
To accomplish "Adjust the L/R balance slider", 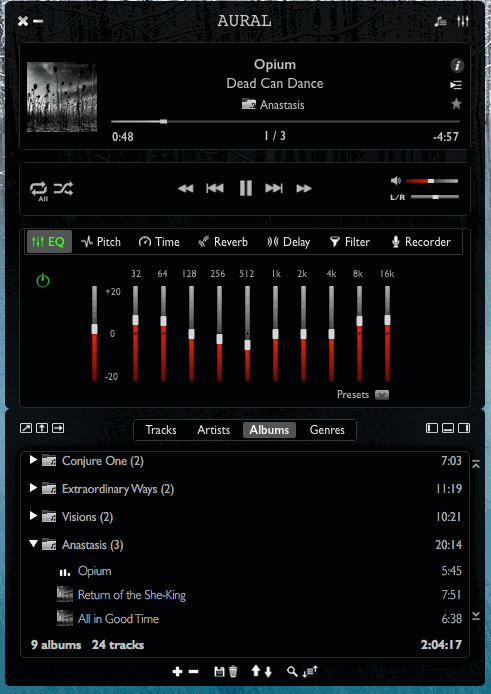I will (x=435, y=197).
